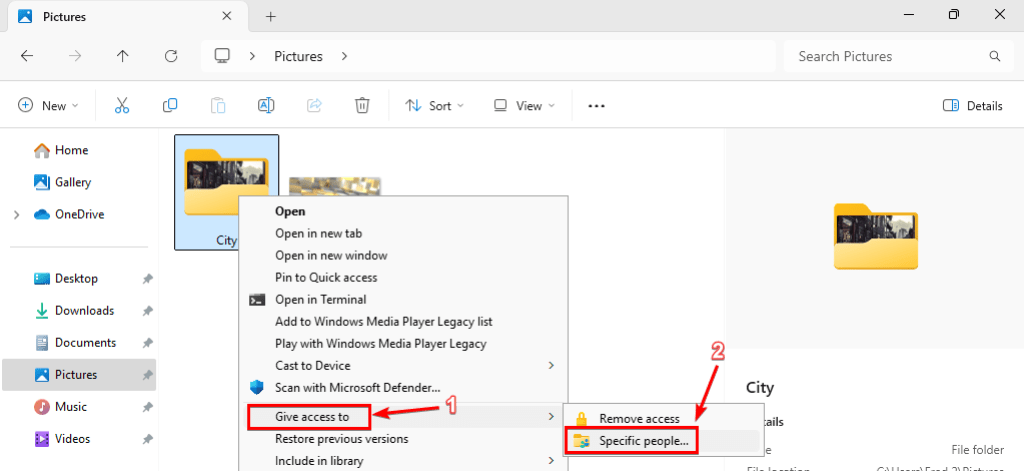Viewport: 1024px width, 471px height.
Task: Click the search magnifier icon
Action: click(995, 56)
